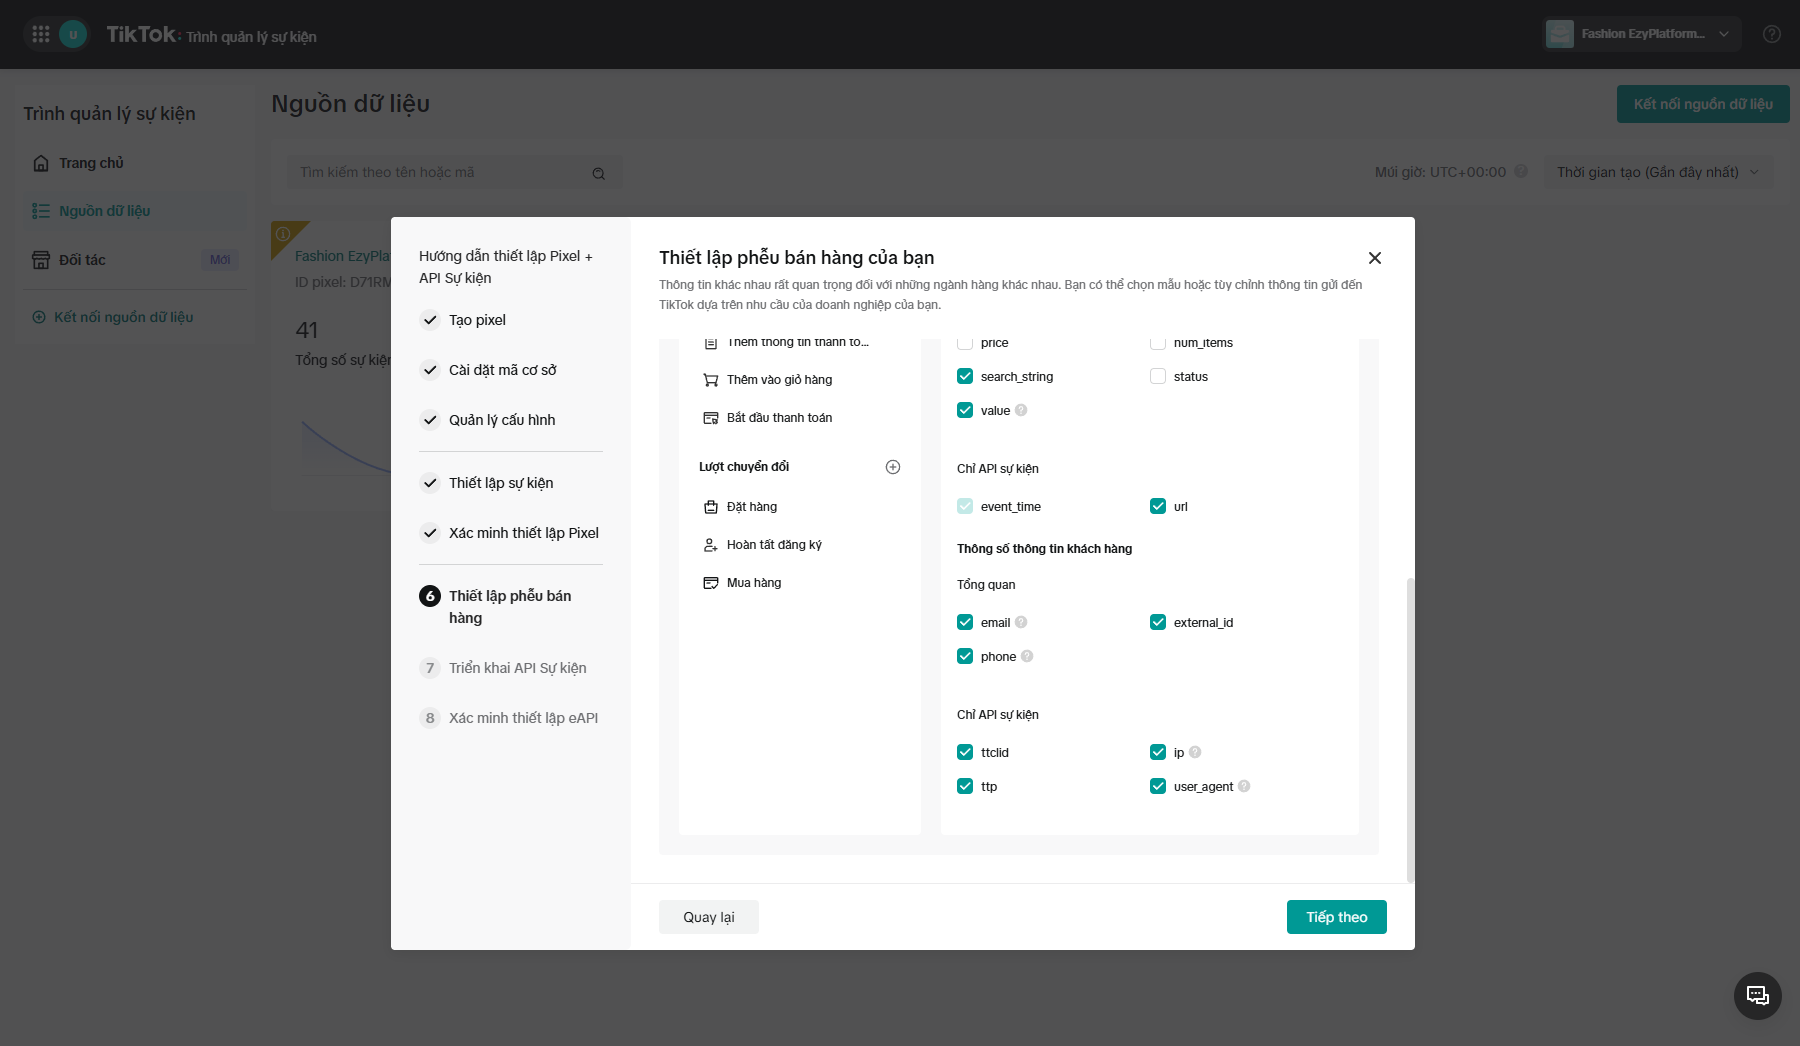Toggle the email checkbox
This screenshot has width=1800, height=1046.
965,622
